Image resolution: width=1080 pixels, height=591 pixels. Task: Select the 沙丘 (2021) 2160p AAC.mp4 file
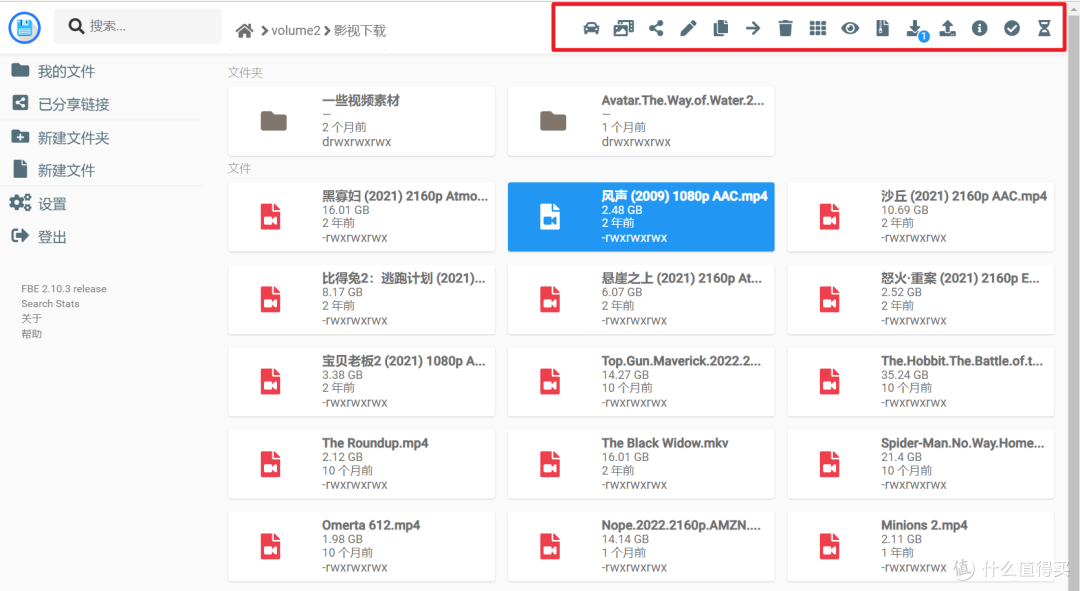921,217
